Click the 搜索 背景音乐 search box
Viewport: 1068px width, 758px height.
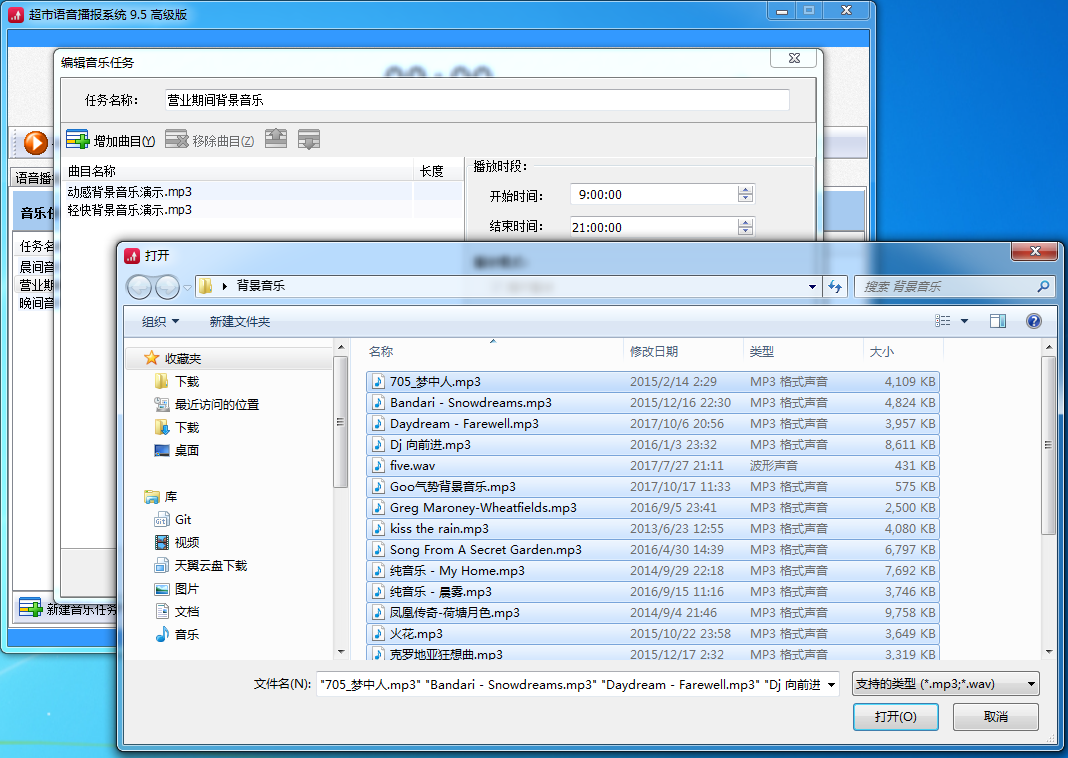coord(954,287)
